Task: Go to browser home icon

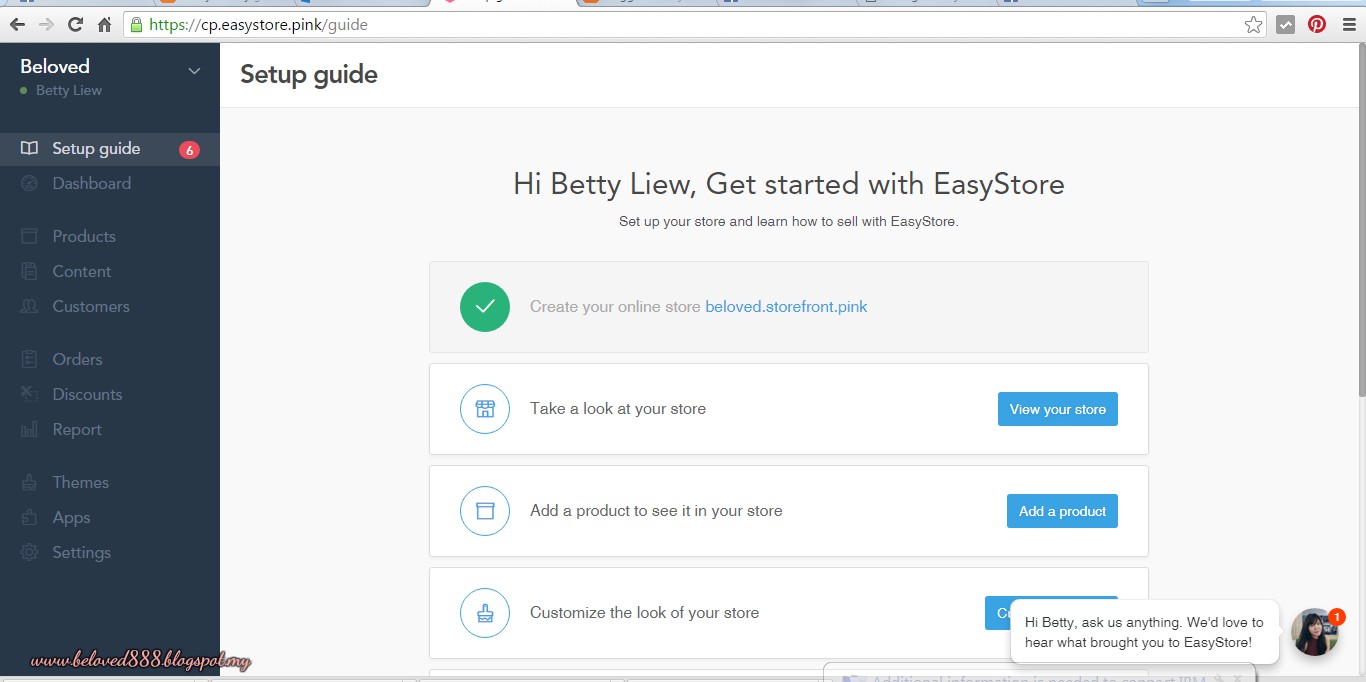Action: [104, 25]
